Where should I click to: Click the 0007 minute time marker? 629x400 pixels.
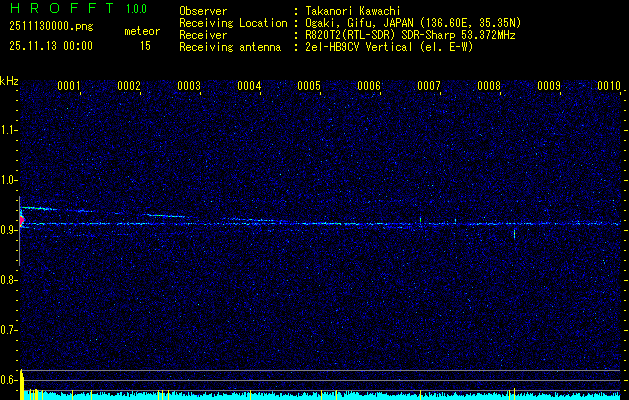click(x=429, y=87)
